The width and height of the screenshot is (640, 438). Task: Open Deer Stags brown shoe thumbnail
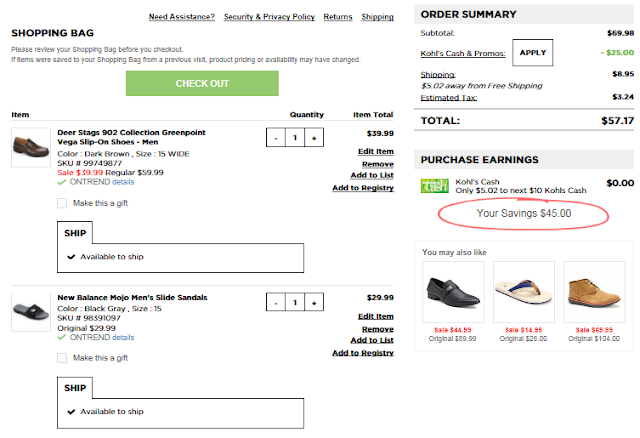[x=31, y=147]
